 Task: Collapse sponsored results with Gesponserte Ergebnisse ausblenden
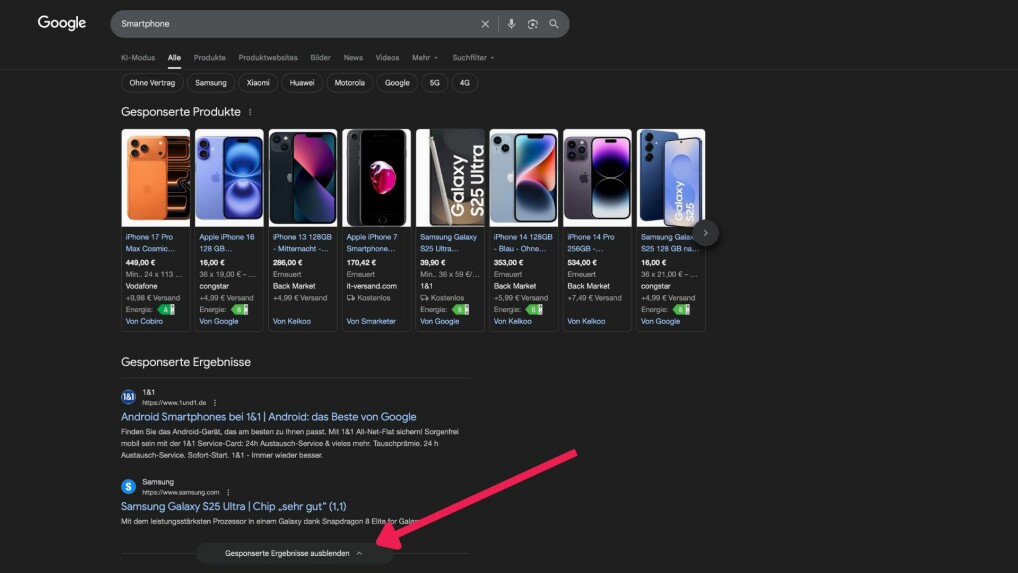click(x=294, y=553)
